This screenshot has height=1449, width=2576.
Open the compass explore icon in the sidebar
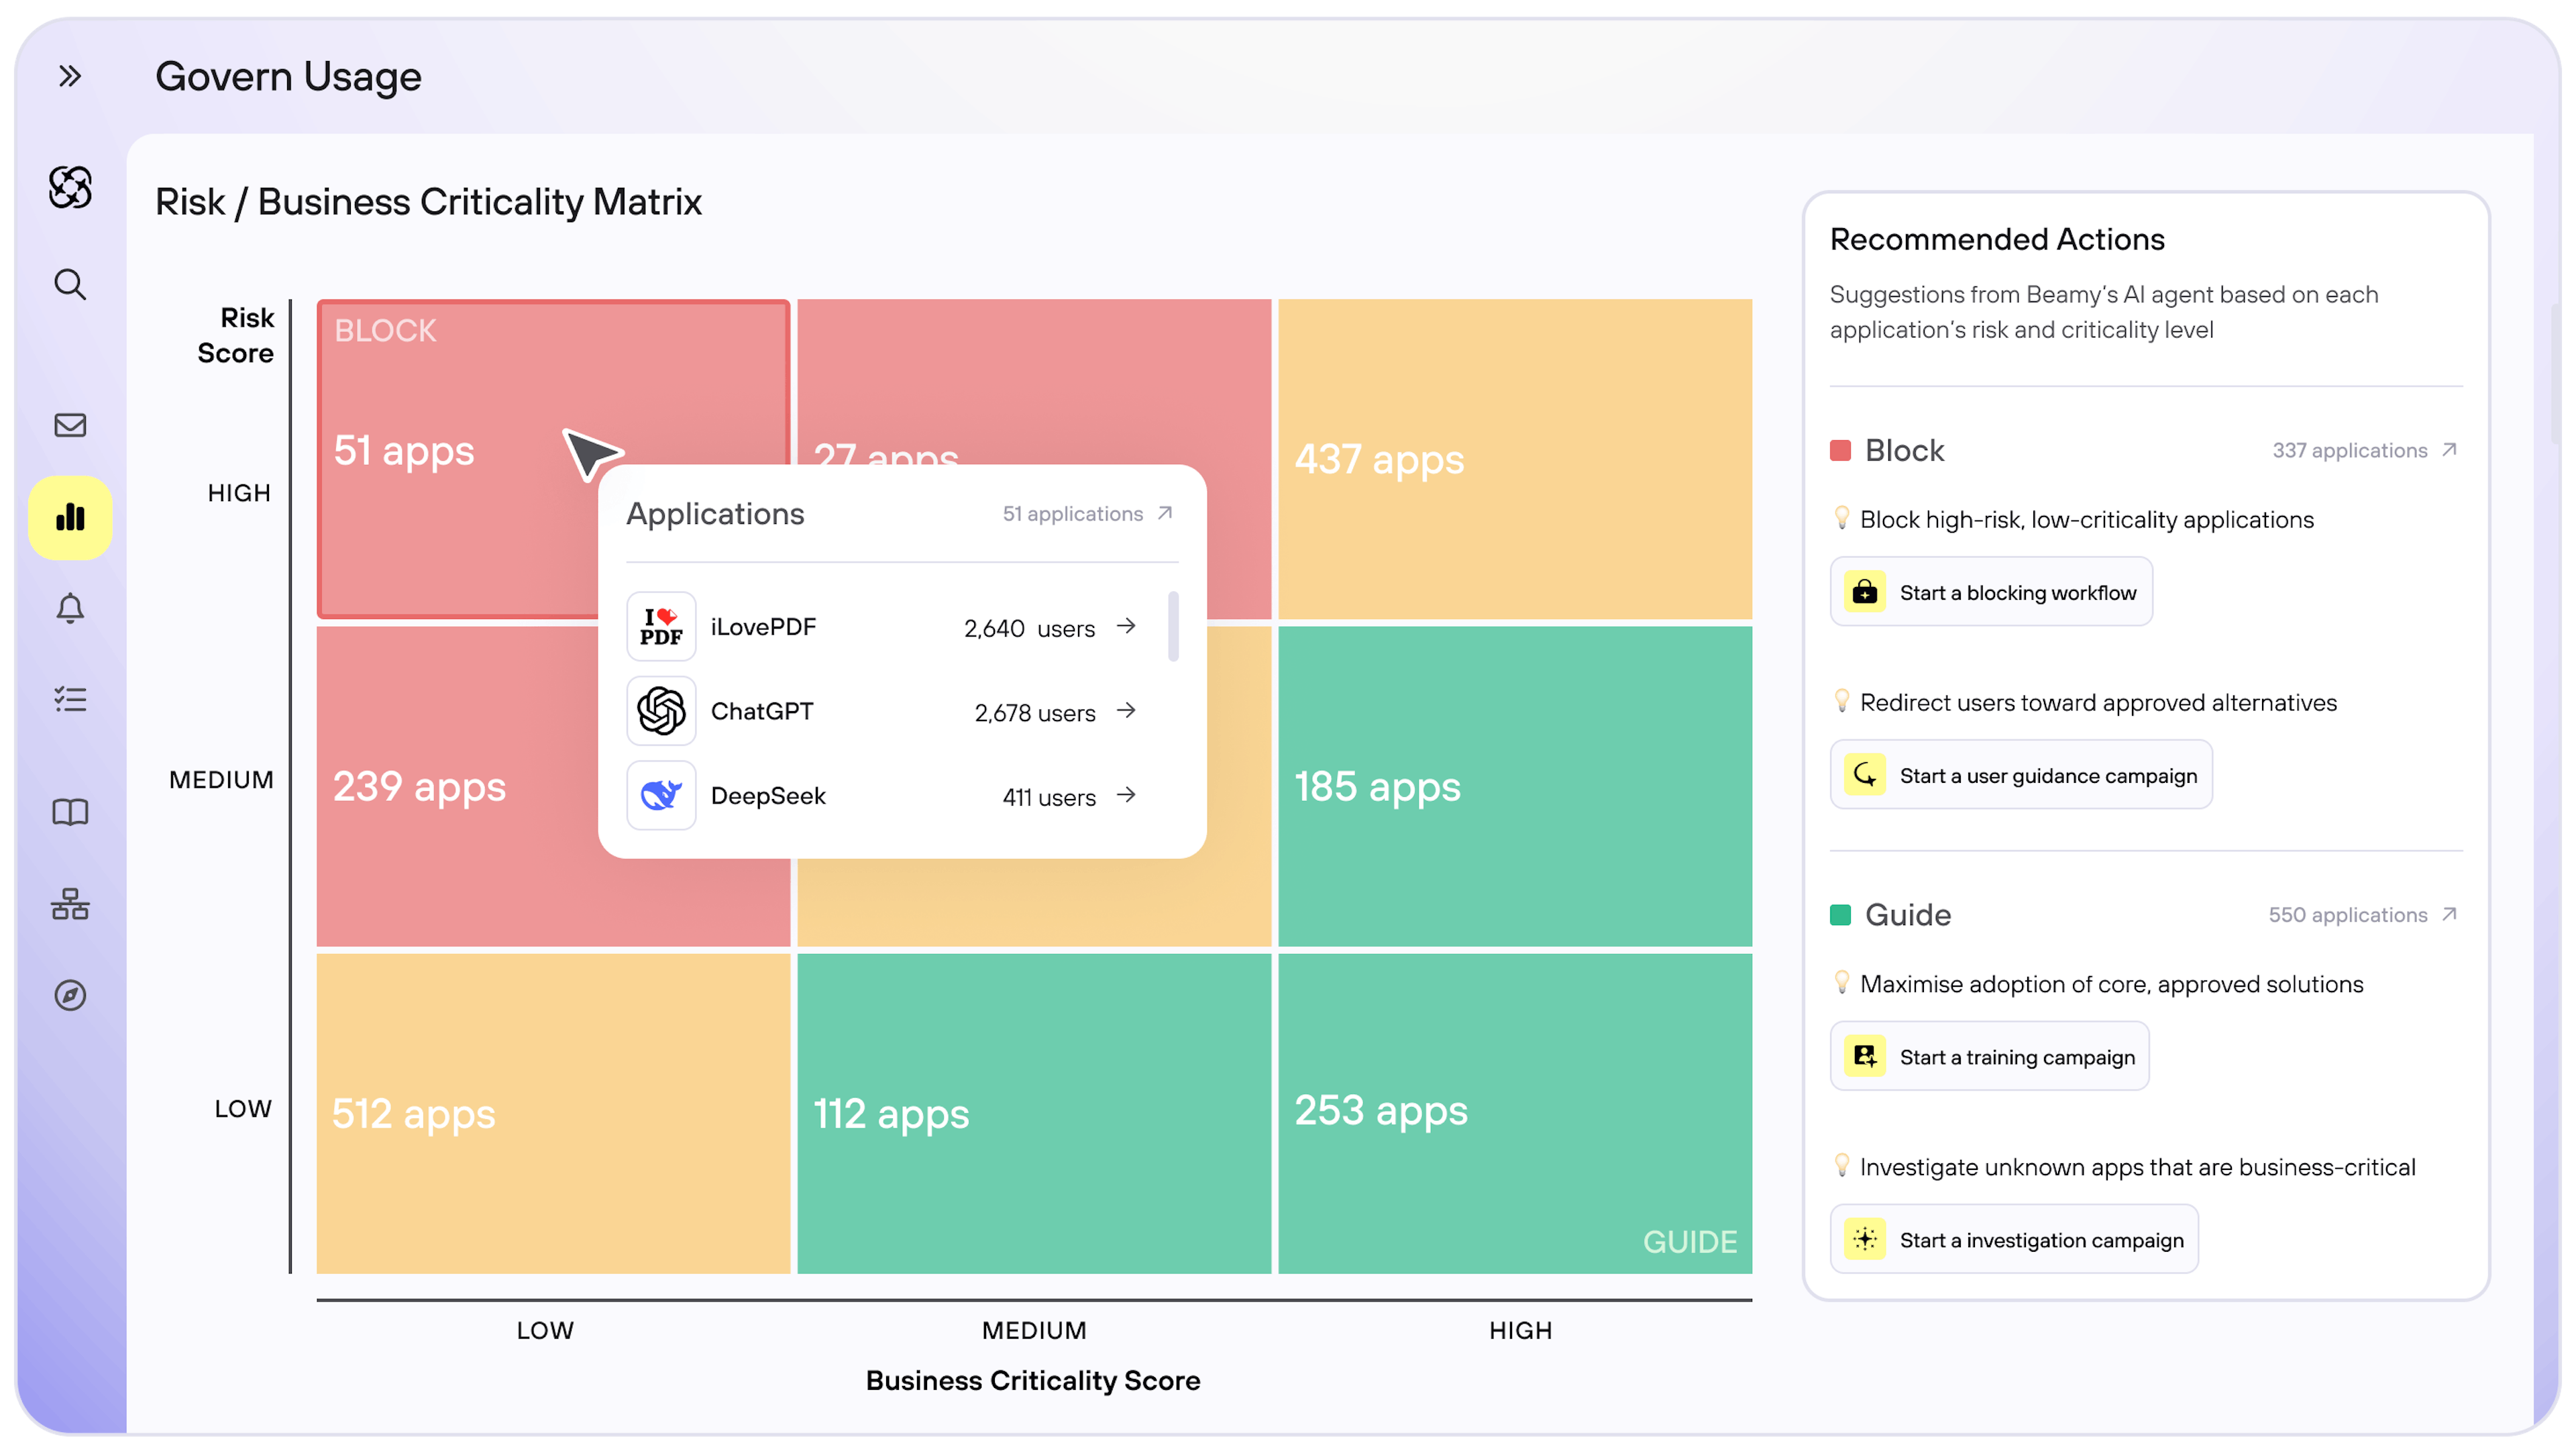(70, 995)
